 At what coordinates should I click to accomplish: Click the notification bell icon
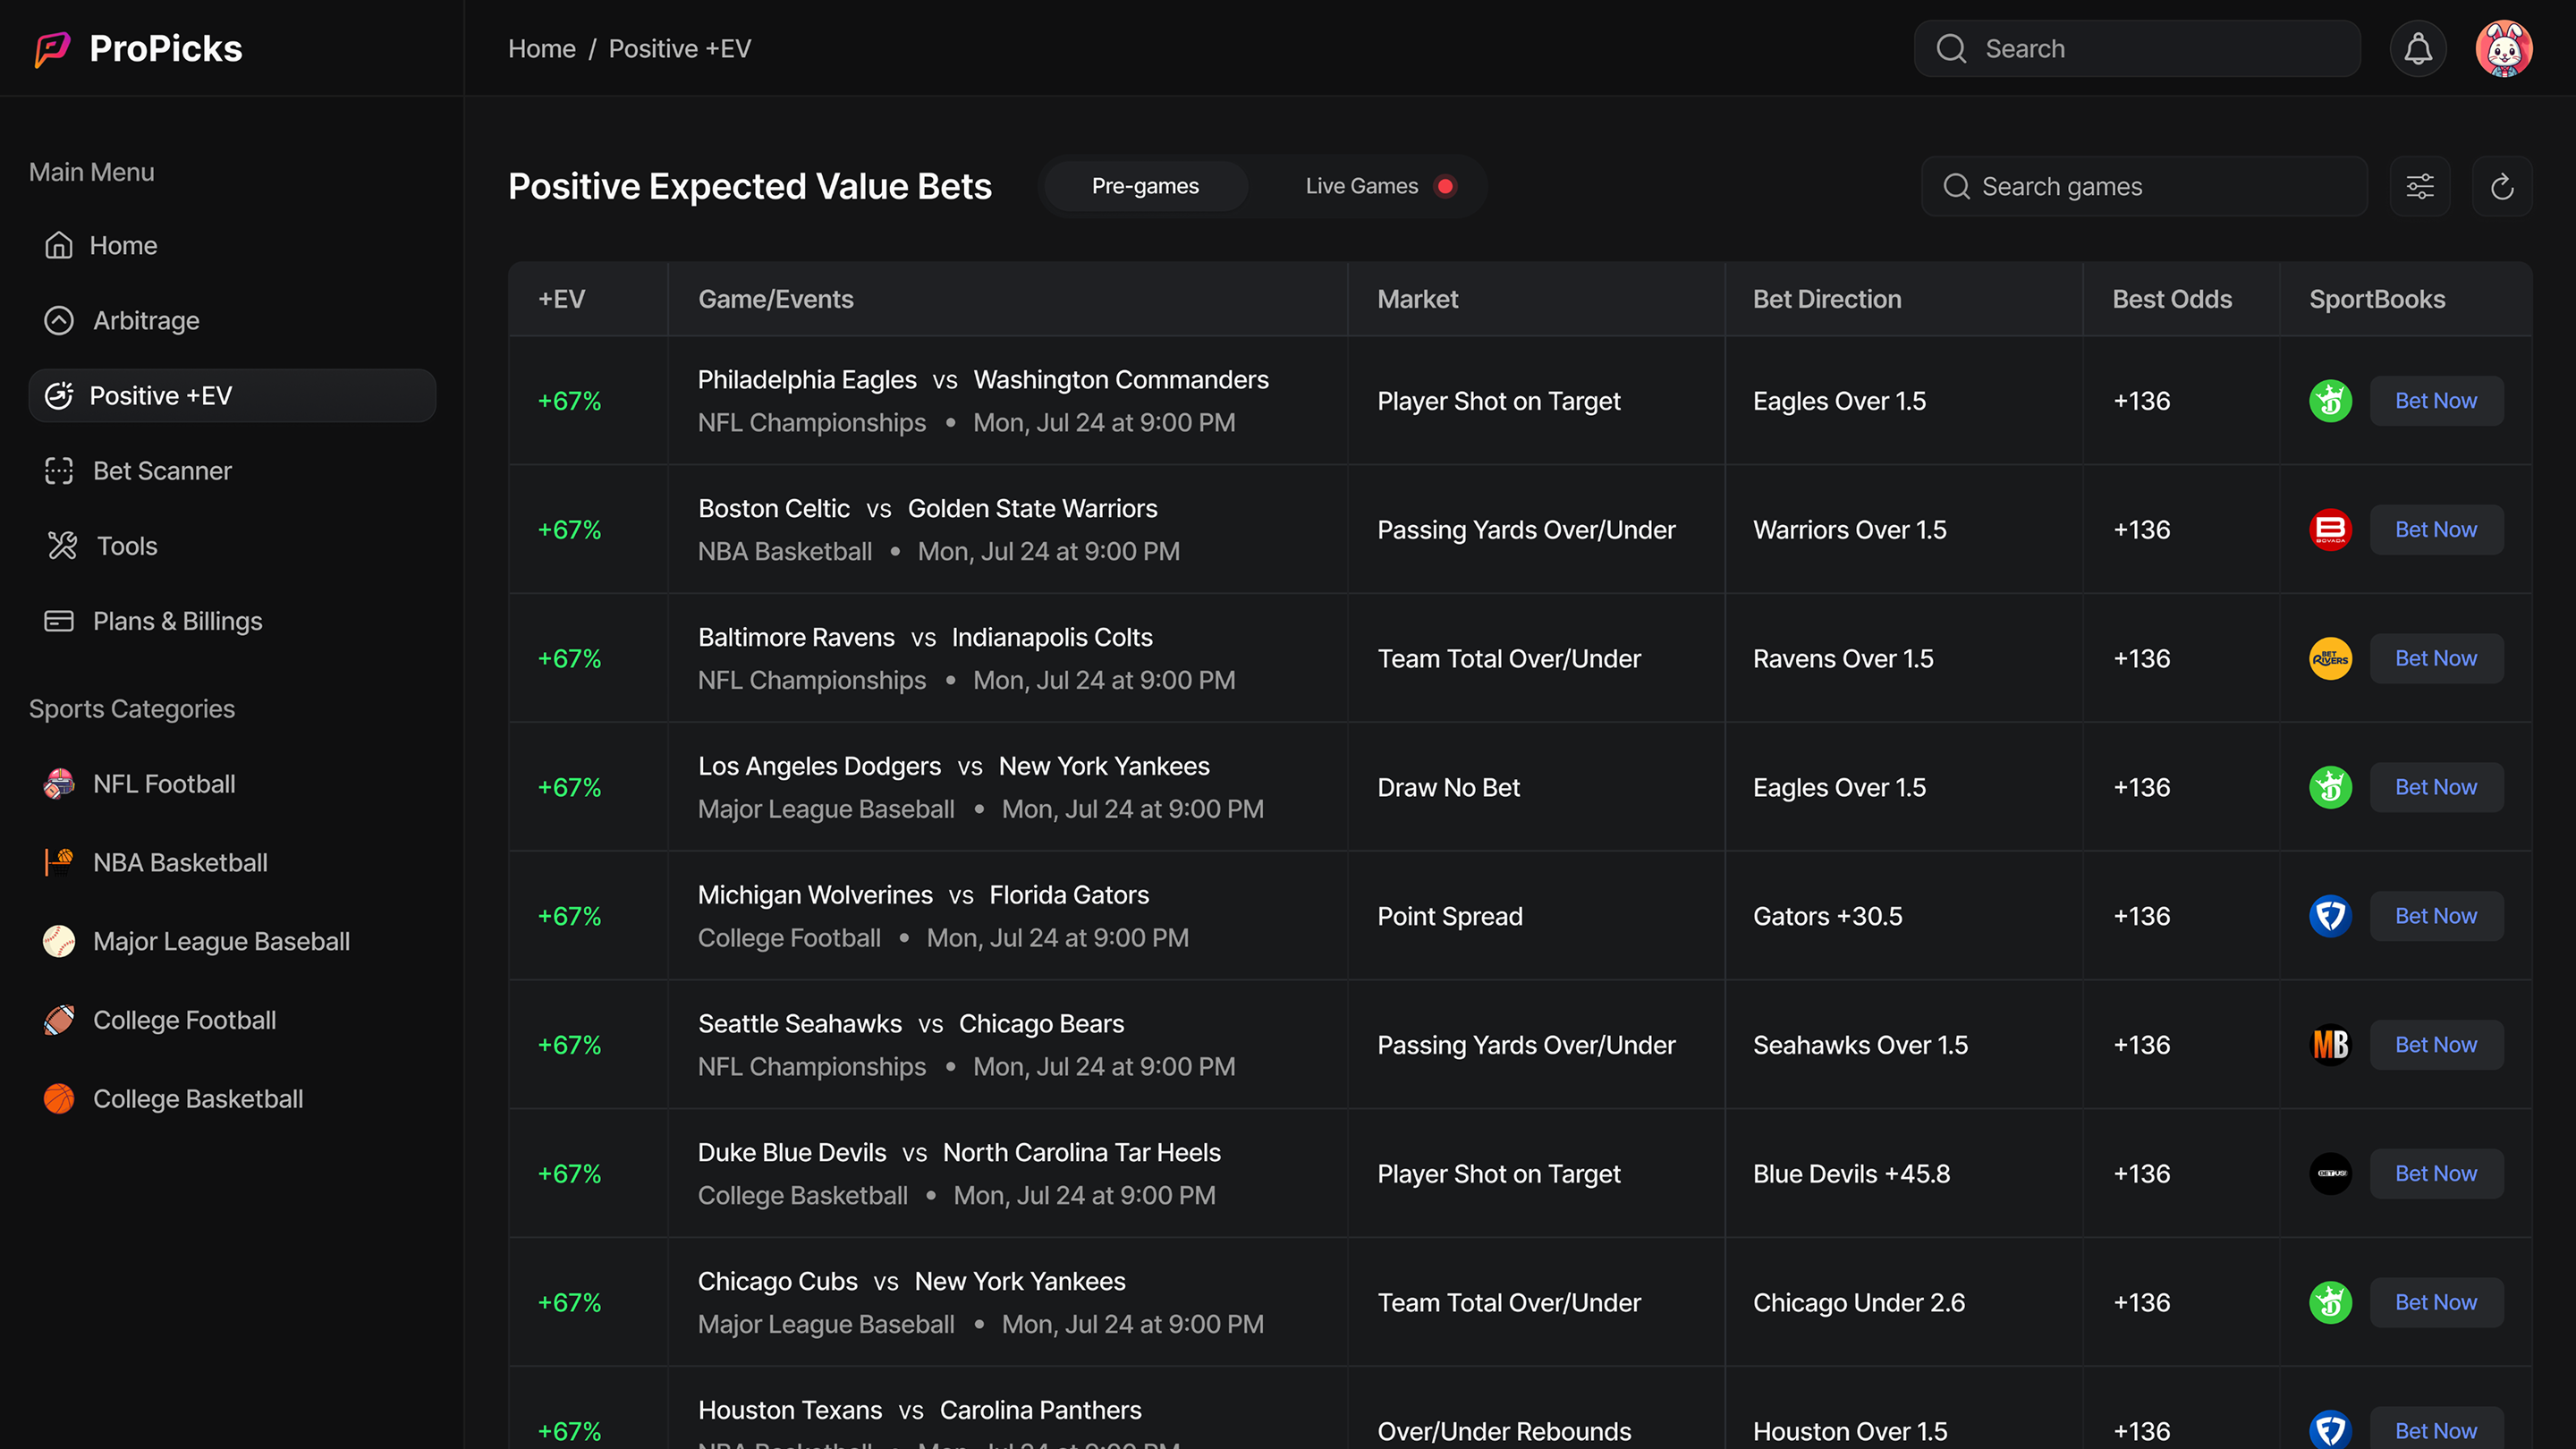(x=2417, y=48)
